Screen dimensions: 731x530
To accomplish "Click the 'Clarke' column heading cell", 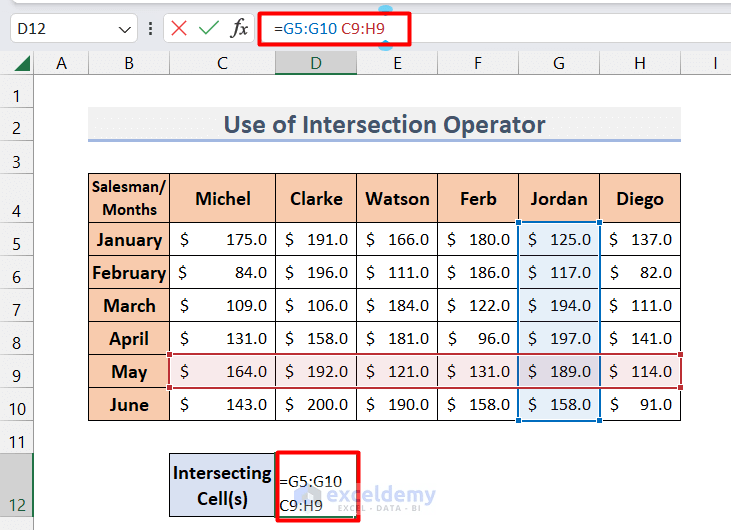I will pyautogui.click(x=316, y=198).
